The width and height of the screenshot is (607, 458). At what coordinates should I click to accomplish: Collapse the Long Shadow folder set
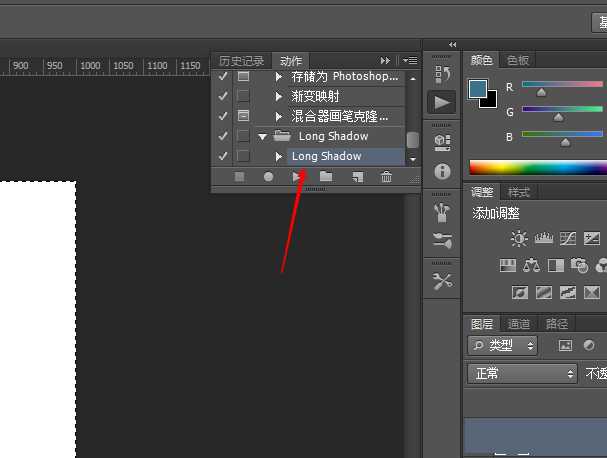point(263,136)
